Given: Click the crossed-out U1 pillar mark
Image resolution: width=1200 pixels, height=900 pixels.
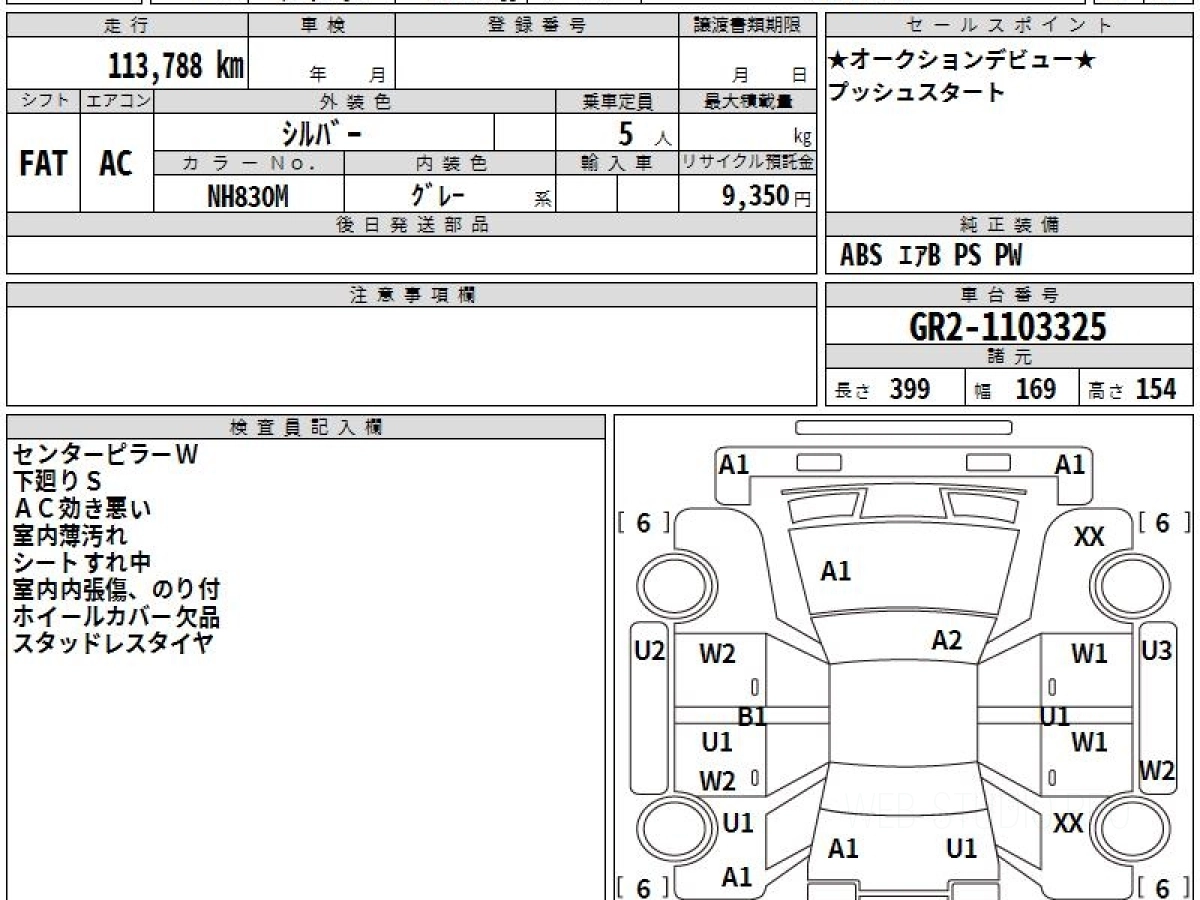Looking at the screenshot, I should point(1055,717).
